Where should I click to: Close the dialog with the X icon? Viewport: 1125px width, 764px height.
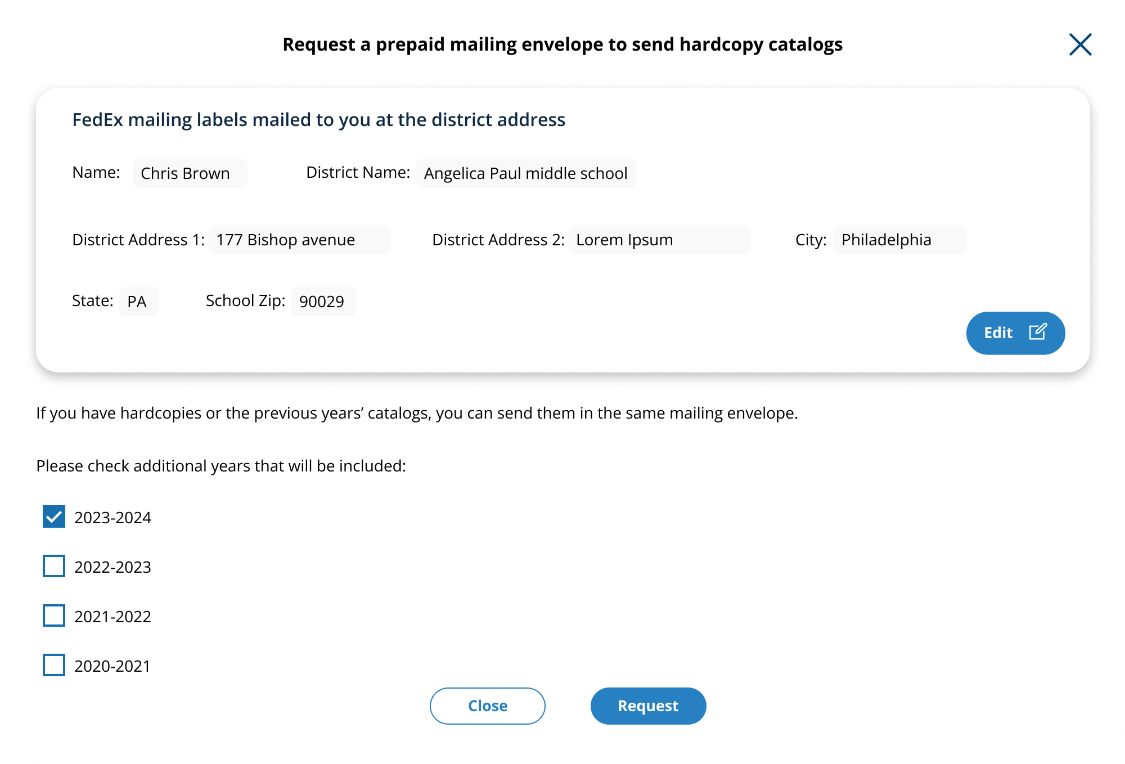tap(1080, 44)
